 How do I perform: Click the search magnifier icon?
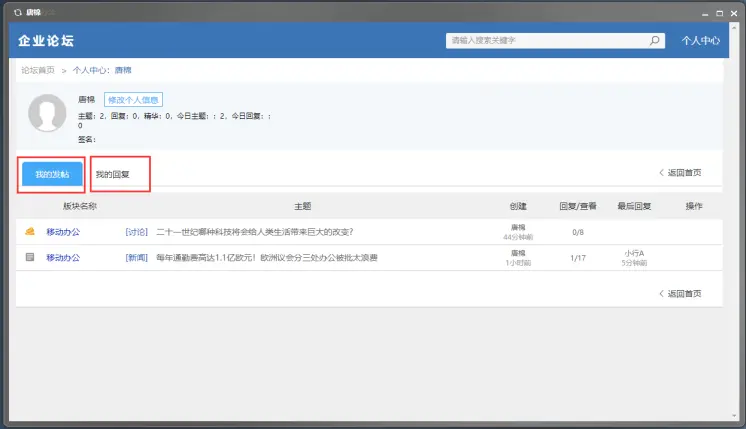tap(655, 40)
